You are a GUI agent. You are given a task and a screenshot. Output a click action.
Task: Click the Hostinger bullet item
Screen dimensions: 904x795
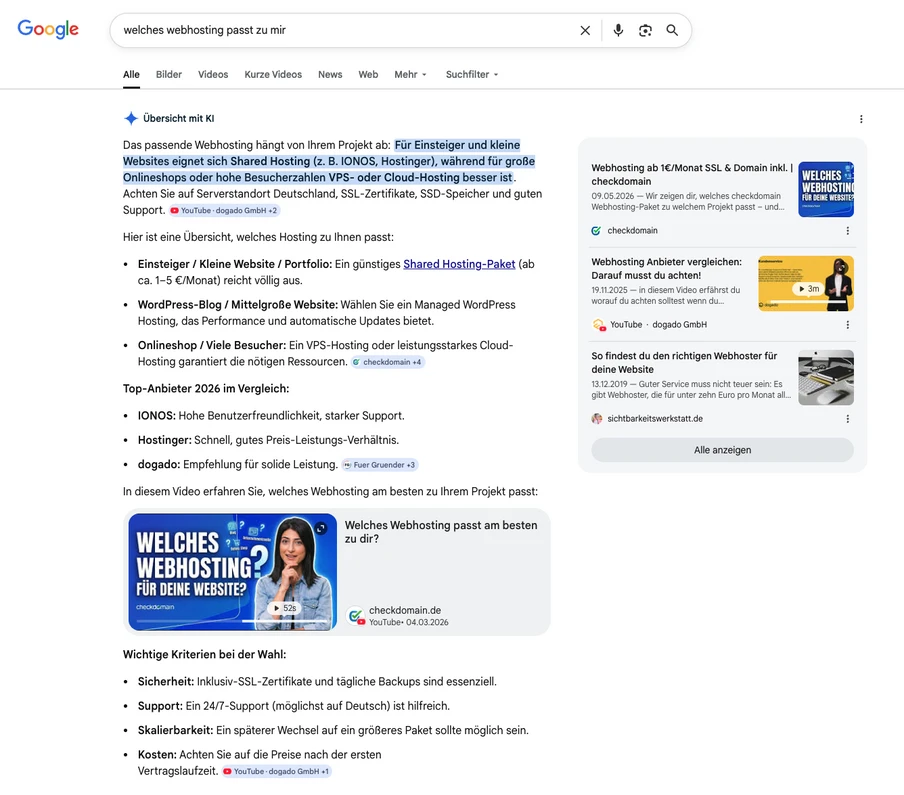coord(268,440)
